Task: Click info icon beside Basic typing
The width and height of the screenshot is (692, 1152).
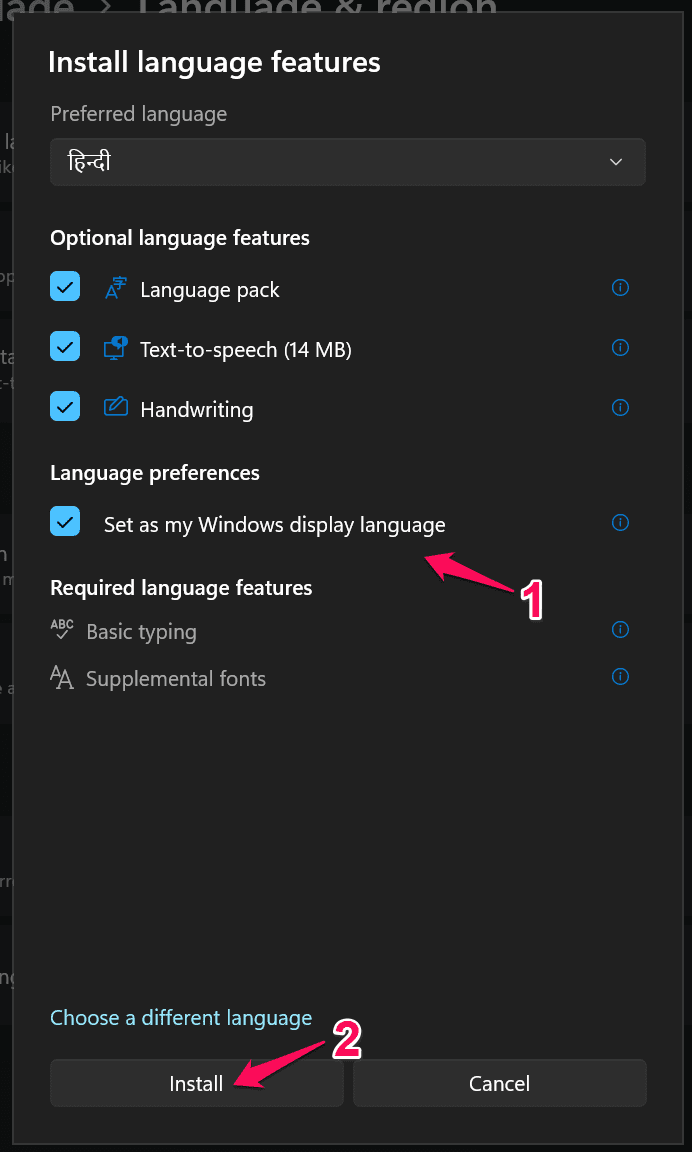Action: 620,630
